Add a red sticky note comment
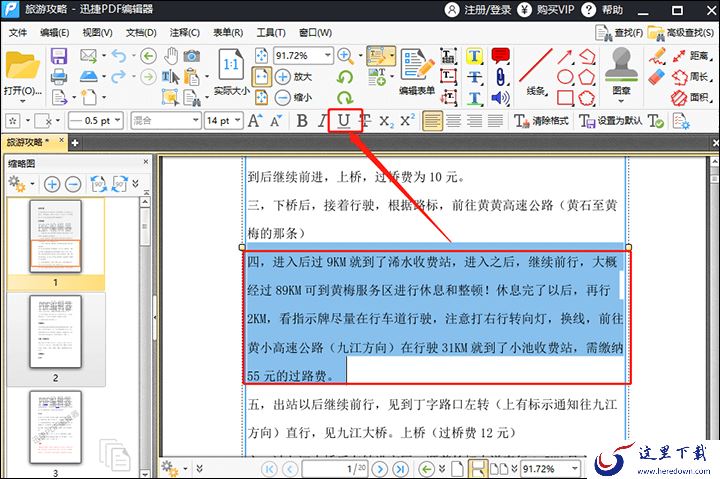Image resolution: width=720 pixels, height=479 pixels. click(x=500, y=56)
